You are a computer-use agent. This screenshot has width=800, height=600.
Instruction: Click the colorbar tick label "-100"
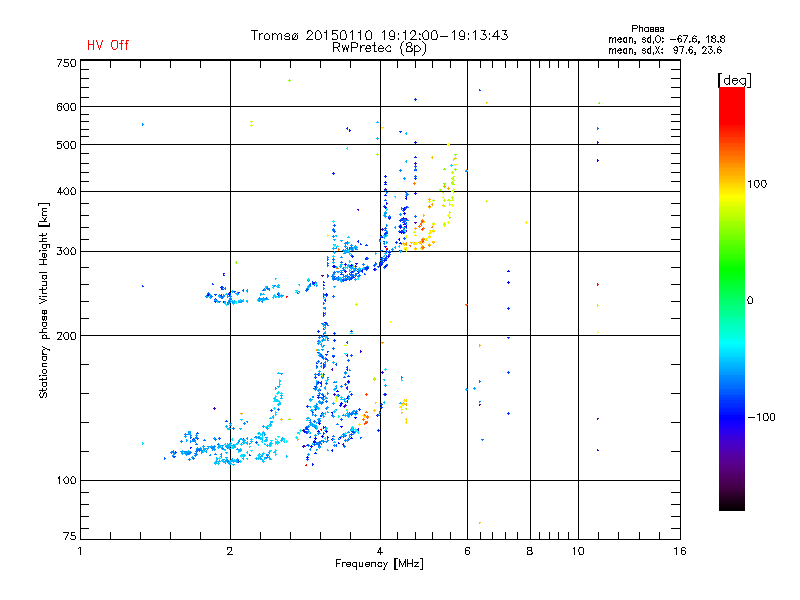761,417
